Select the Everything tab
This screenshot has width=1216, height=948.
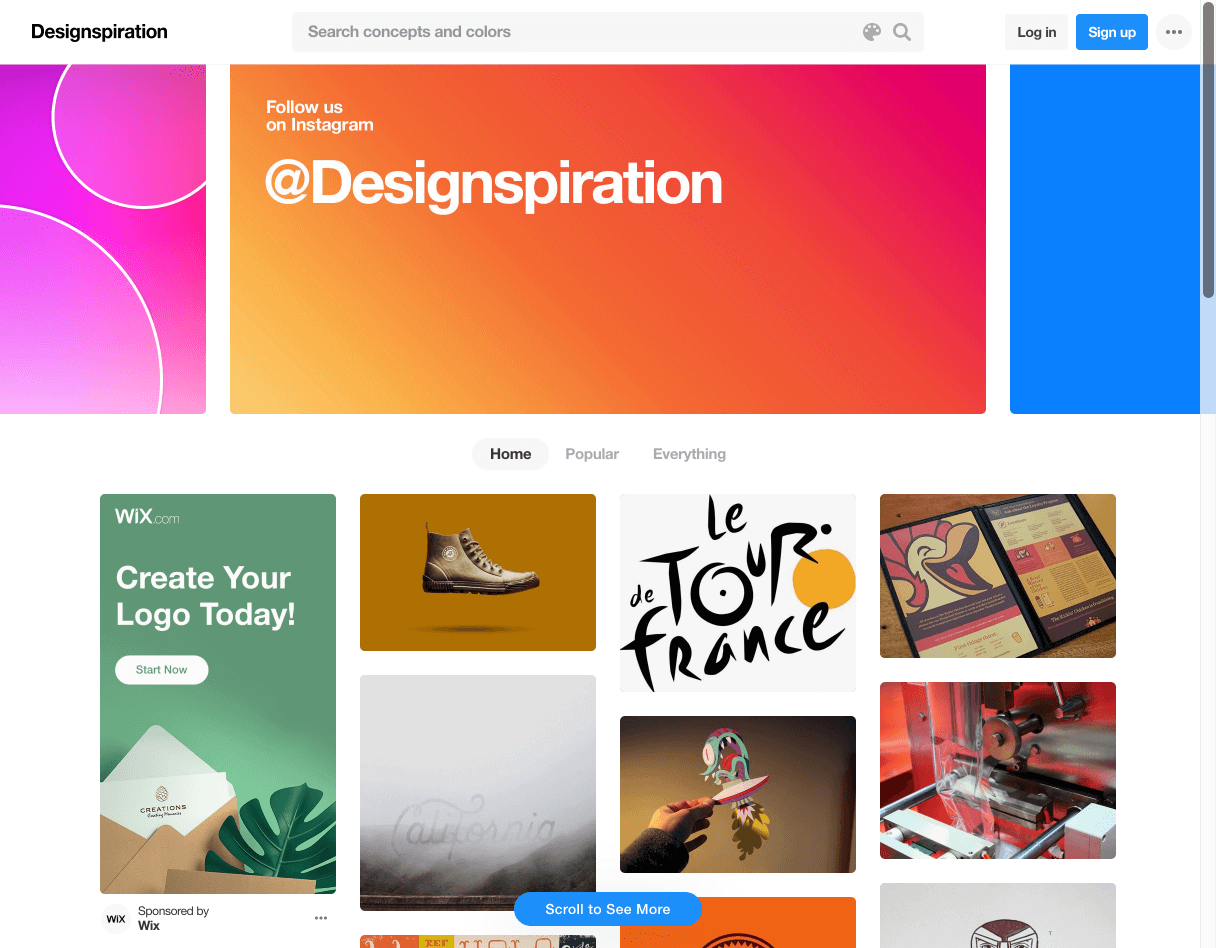pyautogui.click(x=689, y=454)
